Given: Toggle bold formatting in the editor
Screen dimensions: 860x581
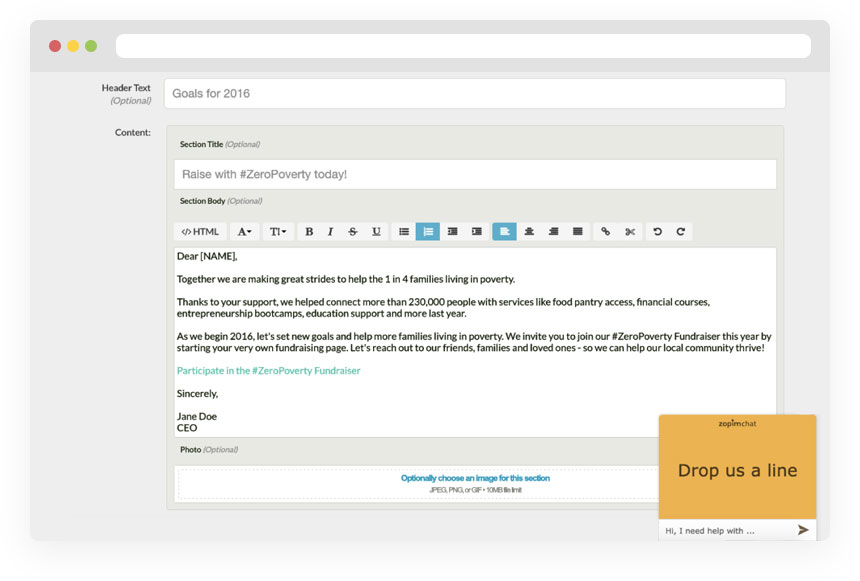Looking at the screenshot, I should 310,231.
